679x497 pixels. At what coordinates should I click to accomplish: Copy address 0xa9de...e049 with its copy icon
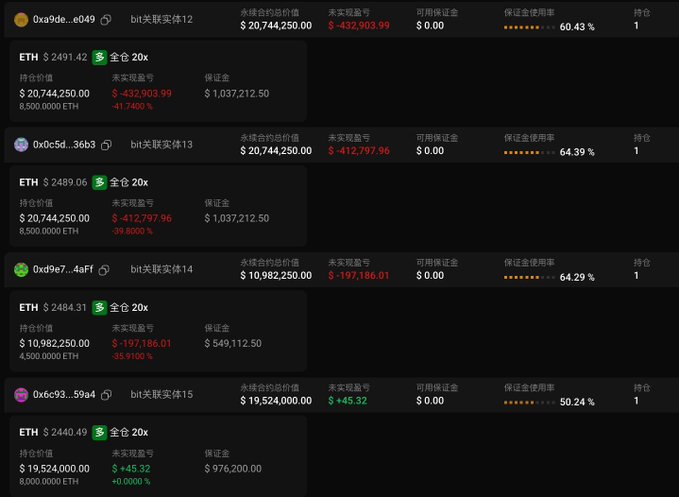(x=106, y=20)
